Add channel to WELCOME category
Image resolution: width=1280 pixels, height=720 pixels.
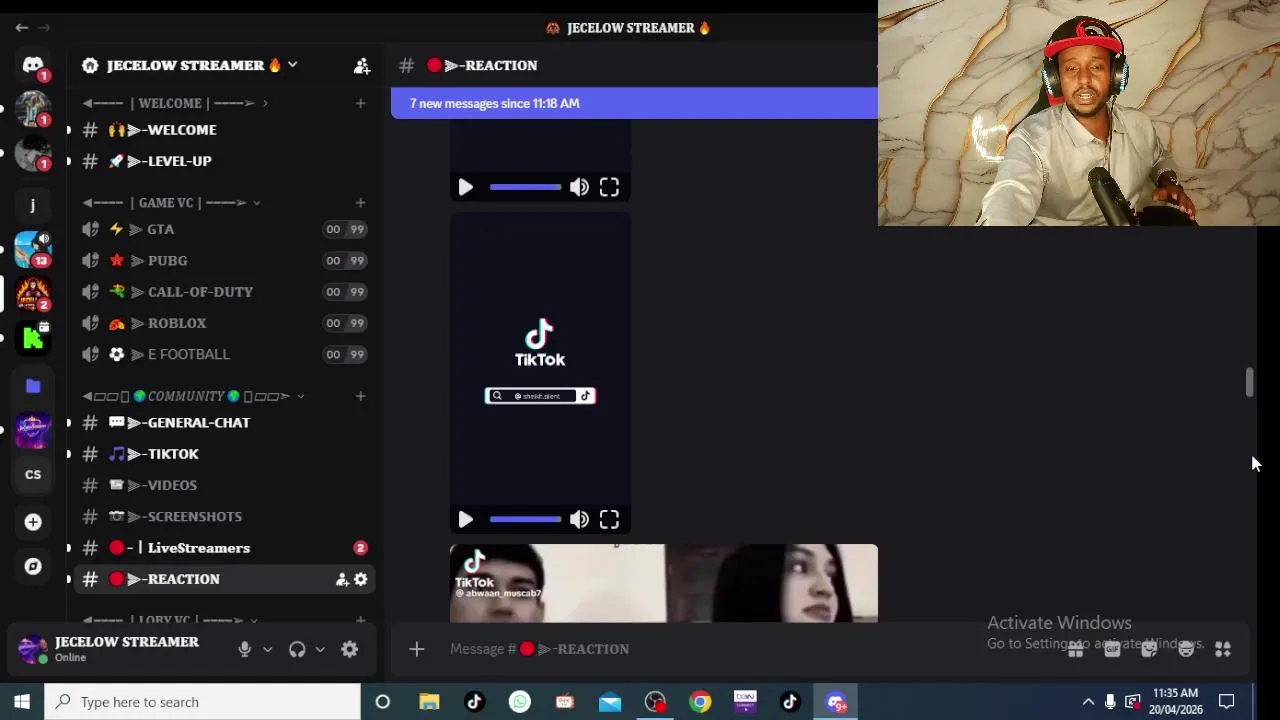pyautogui.click(x=360, y=103)
